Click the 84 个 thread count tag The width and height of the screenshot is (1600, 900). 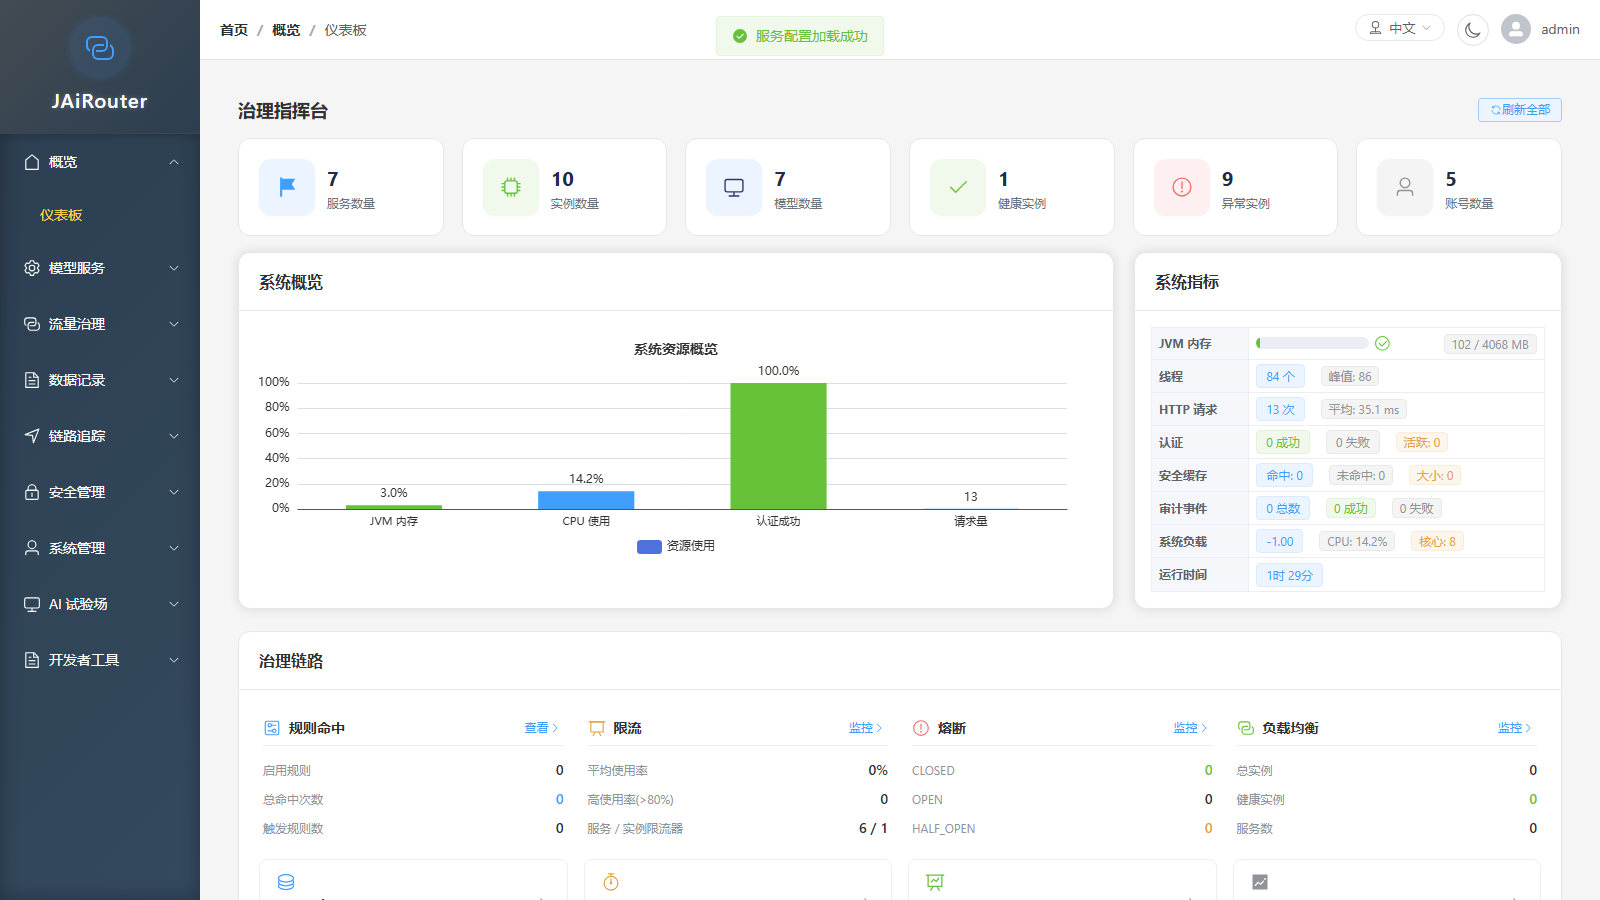tap(1280, 377)
